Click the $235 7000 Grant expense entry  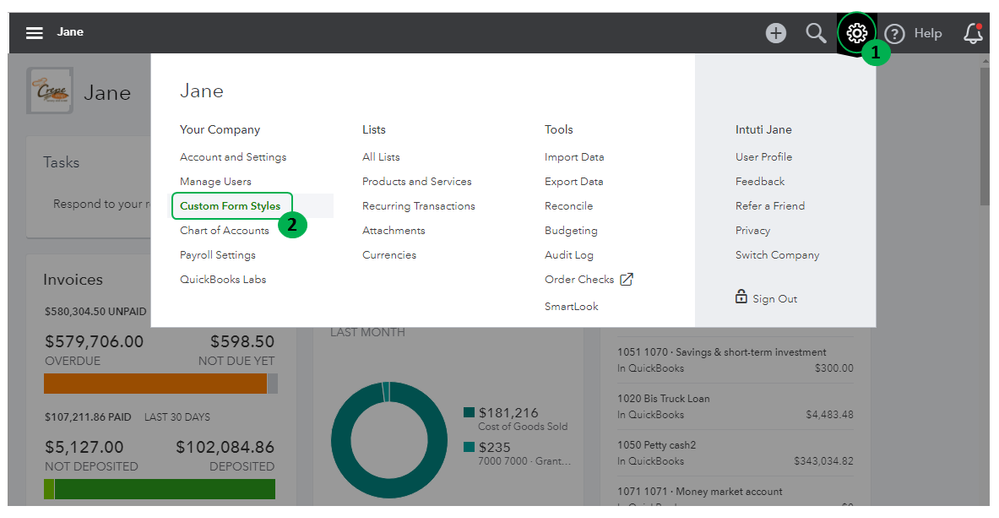tap(517, 453)
